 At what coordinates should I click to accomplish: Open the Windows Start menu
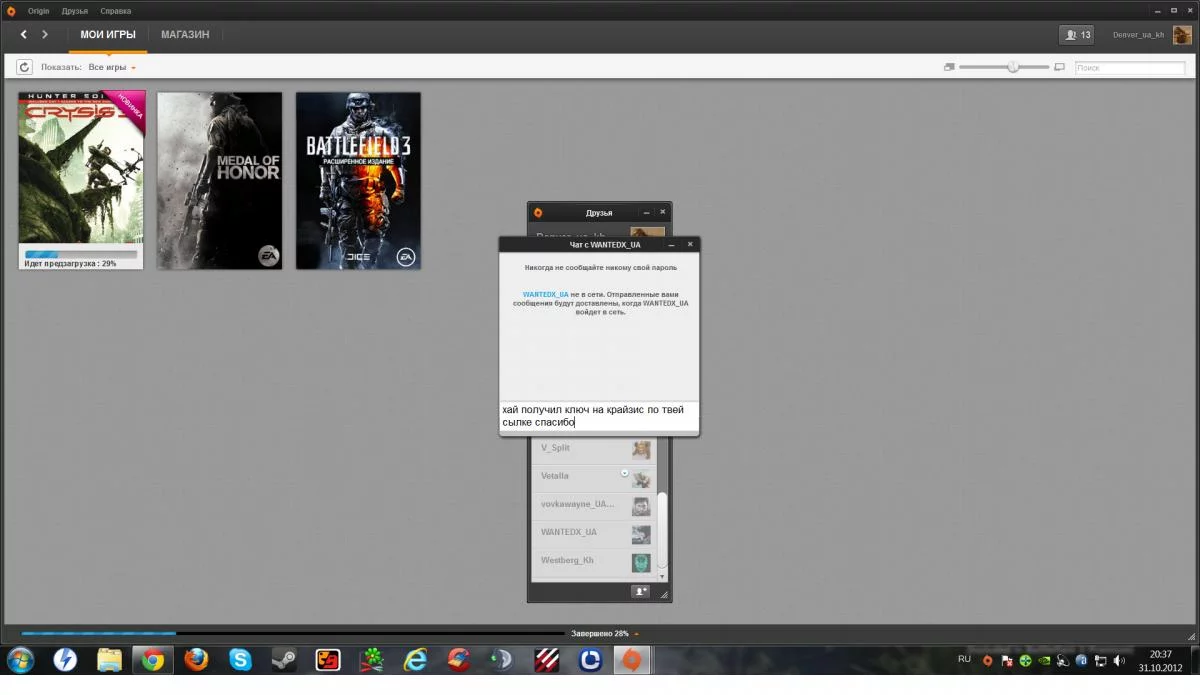point(20,660)
